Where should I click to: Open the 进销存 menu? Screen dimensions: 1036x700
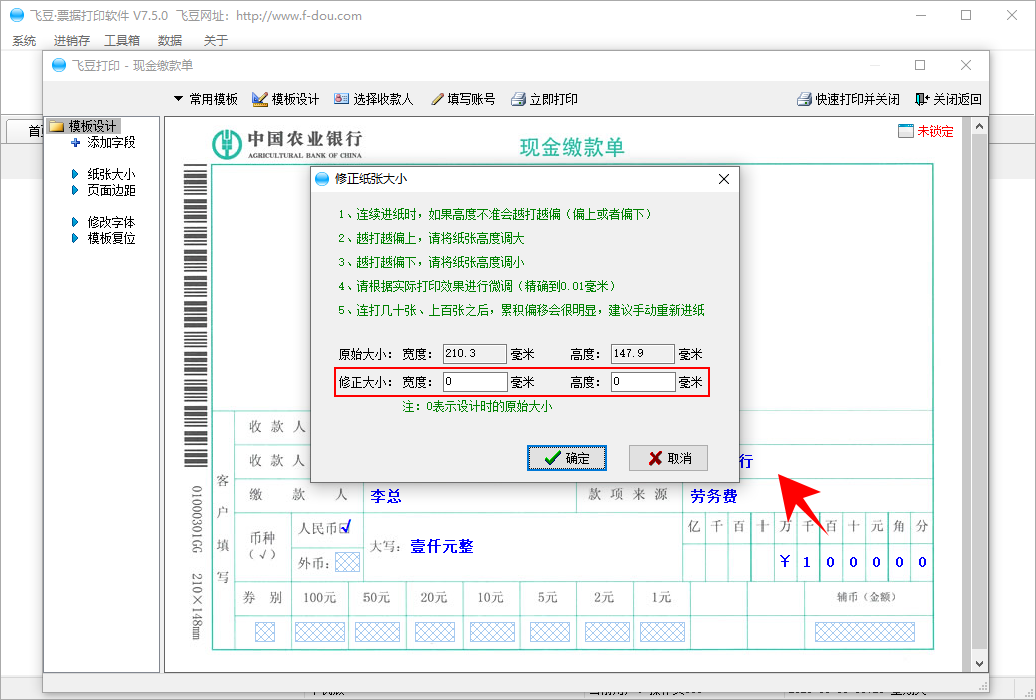pos(71,41)
